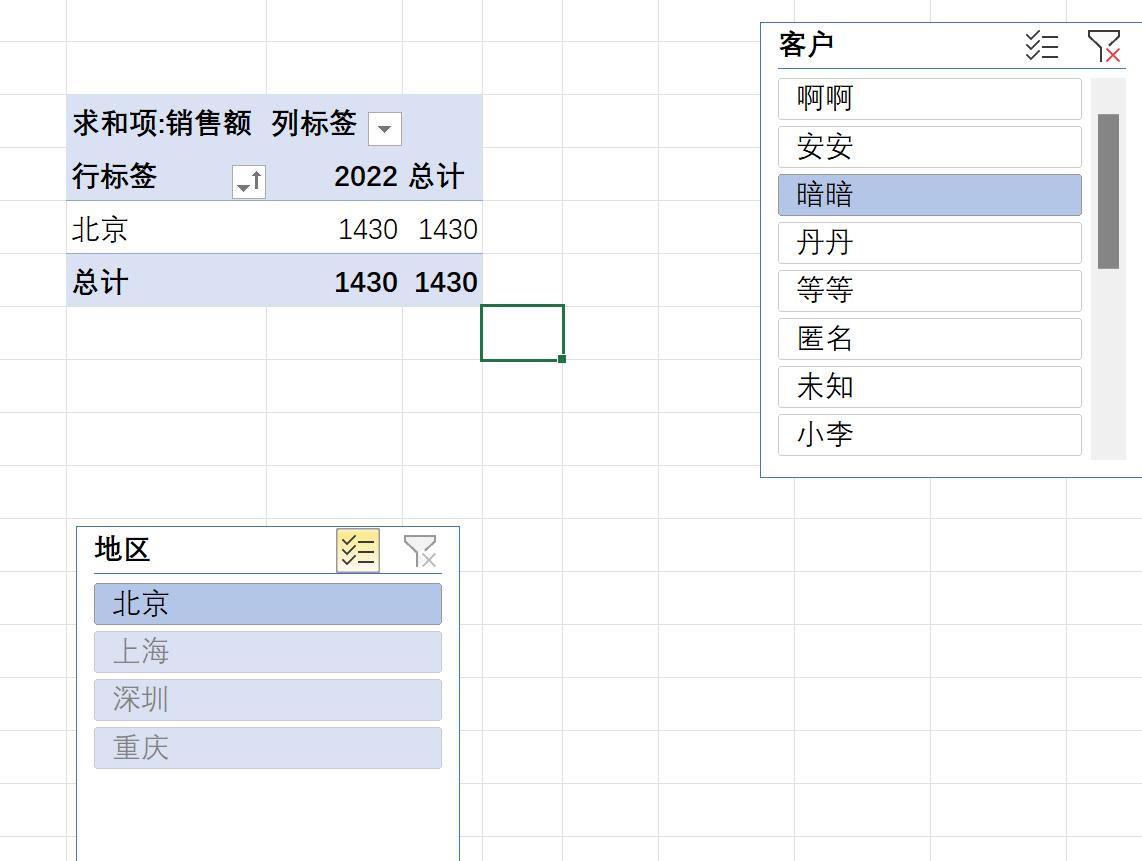Open the 列标签 filter dropdown
The width and height of the screenshot is (1142, 861).
(x=384, y=129)
